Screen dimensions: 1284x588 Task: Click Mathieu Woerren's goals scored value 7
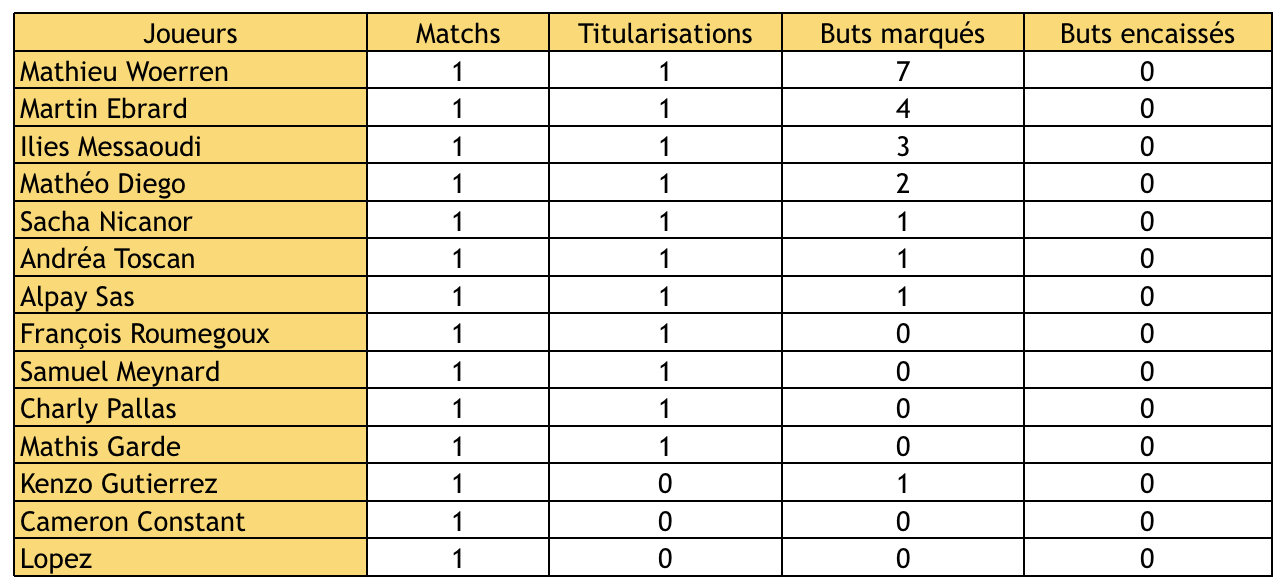903,72
